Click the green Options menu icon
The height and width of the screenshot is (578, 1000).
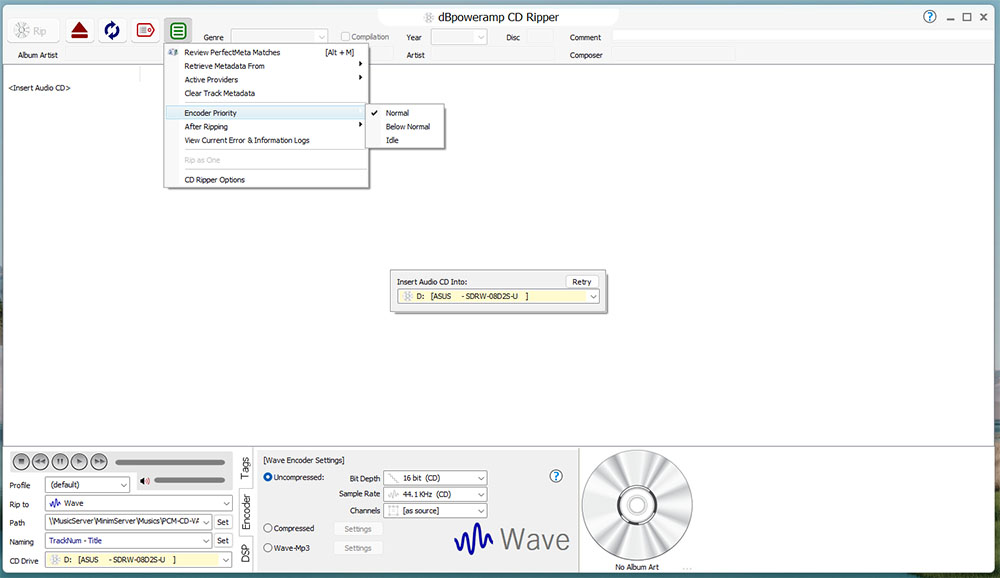point(178,31)
